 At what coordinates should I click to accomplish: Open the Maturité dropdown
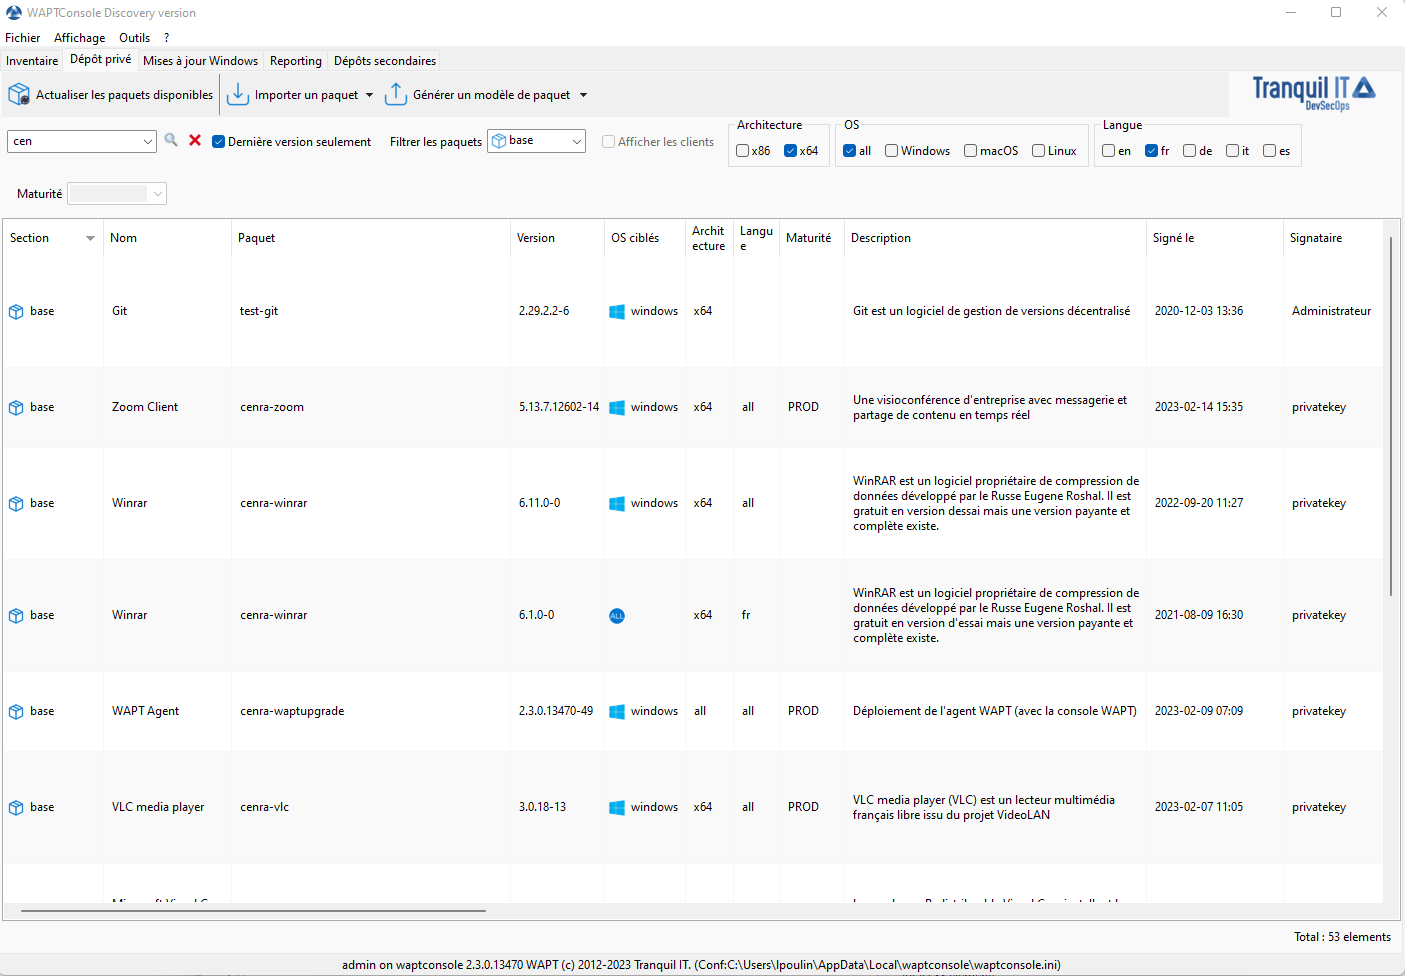117,194
